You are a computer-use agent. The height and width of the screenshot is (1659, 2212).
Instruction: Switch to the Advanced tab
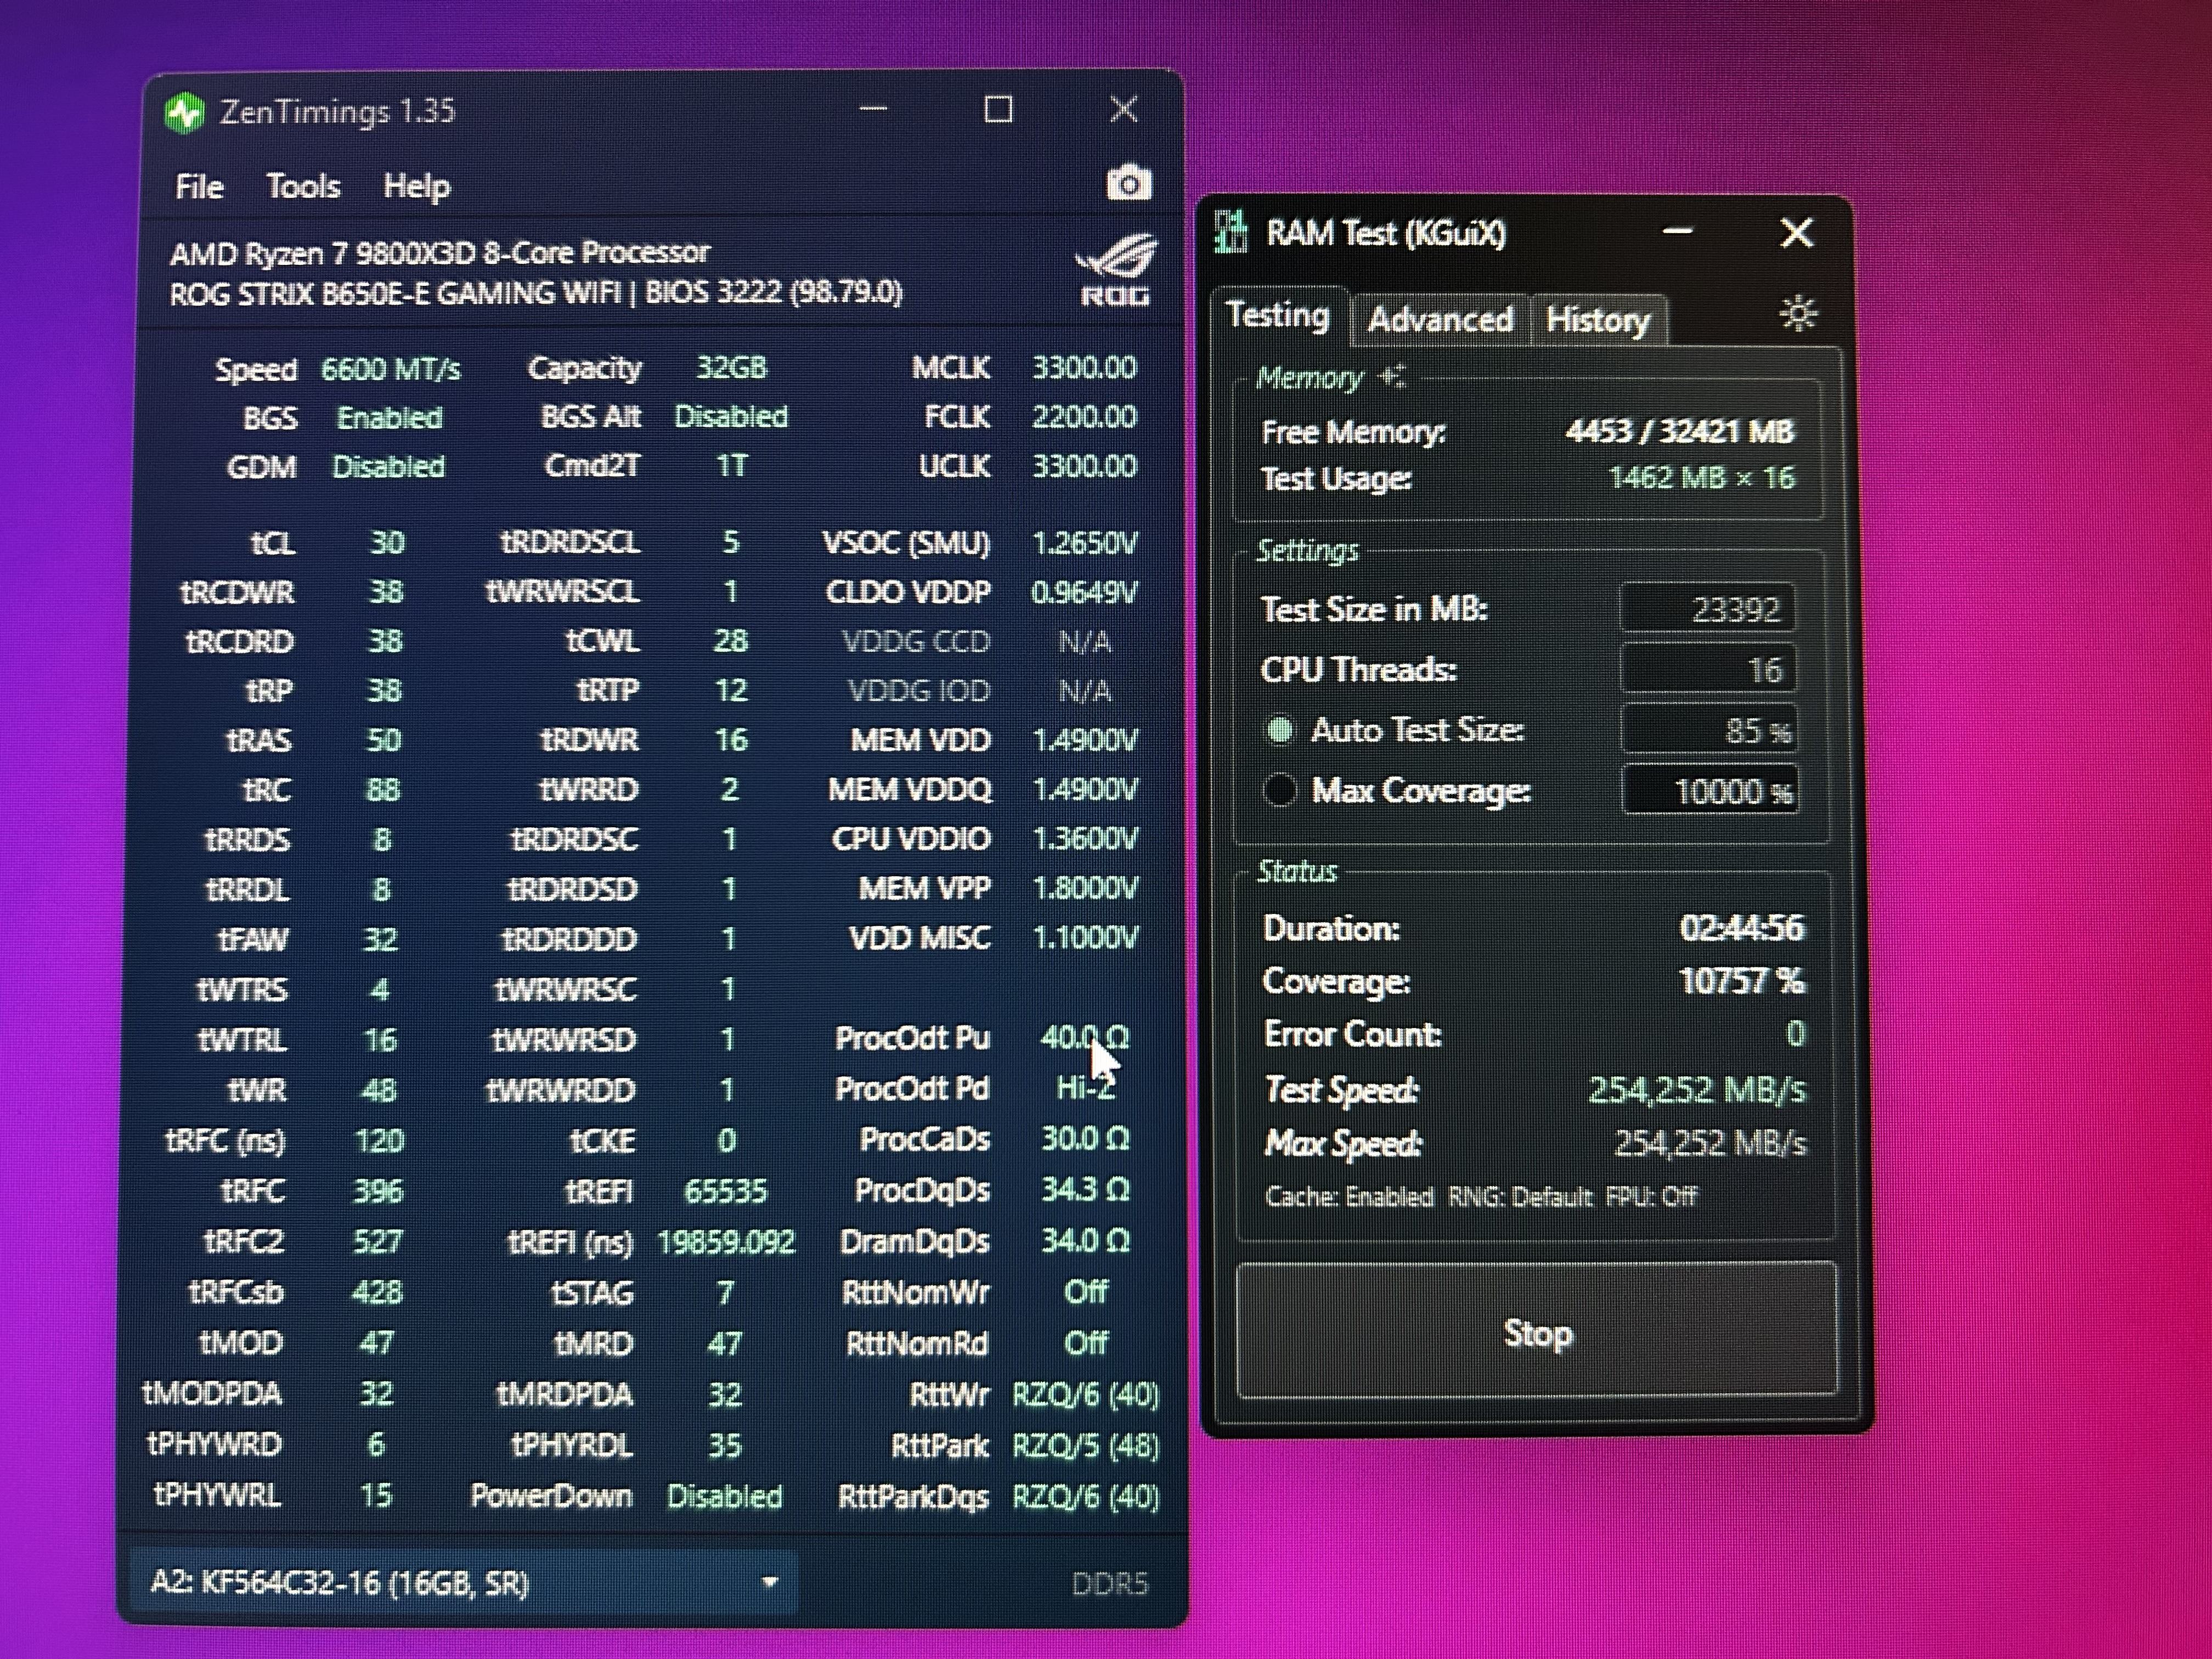point(1439,319)
